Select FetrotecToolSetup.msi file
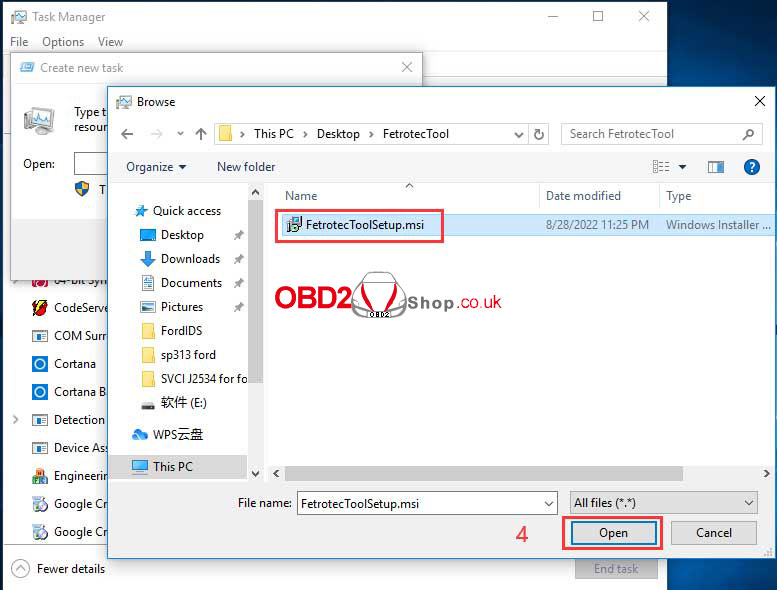 point(364,225)
